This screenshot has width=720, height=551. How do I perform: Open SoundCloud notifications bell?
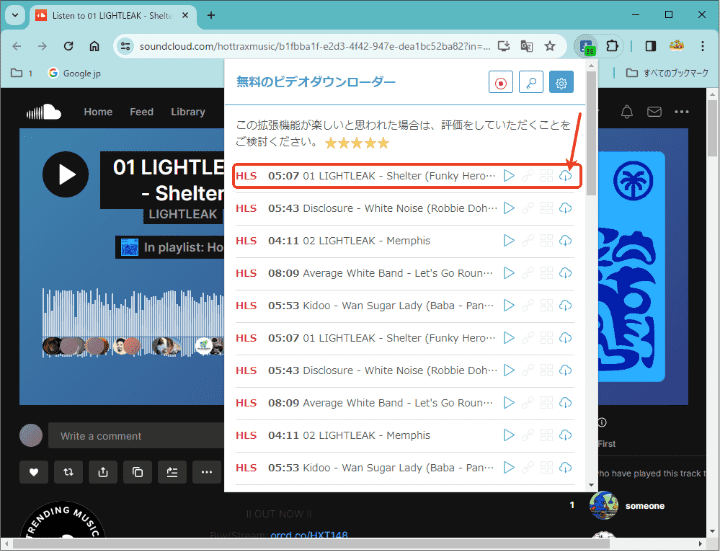pos(627,112)
